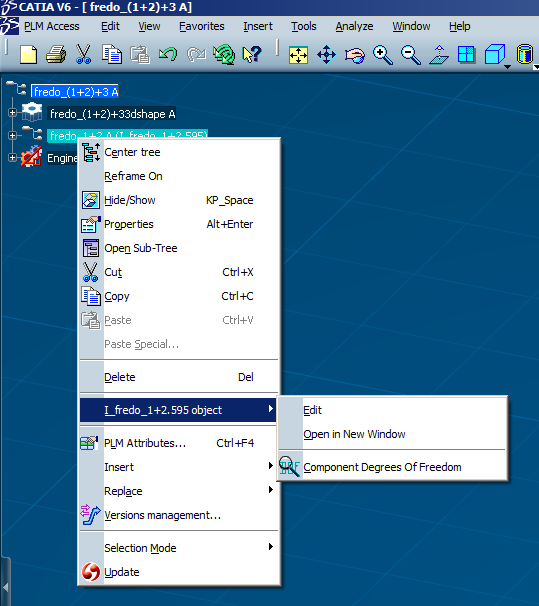Screen dimensions: 539x606
Task: Click the Paste toolbar icon
Action: [139, 54]
